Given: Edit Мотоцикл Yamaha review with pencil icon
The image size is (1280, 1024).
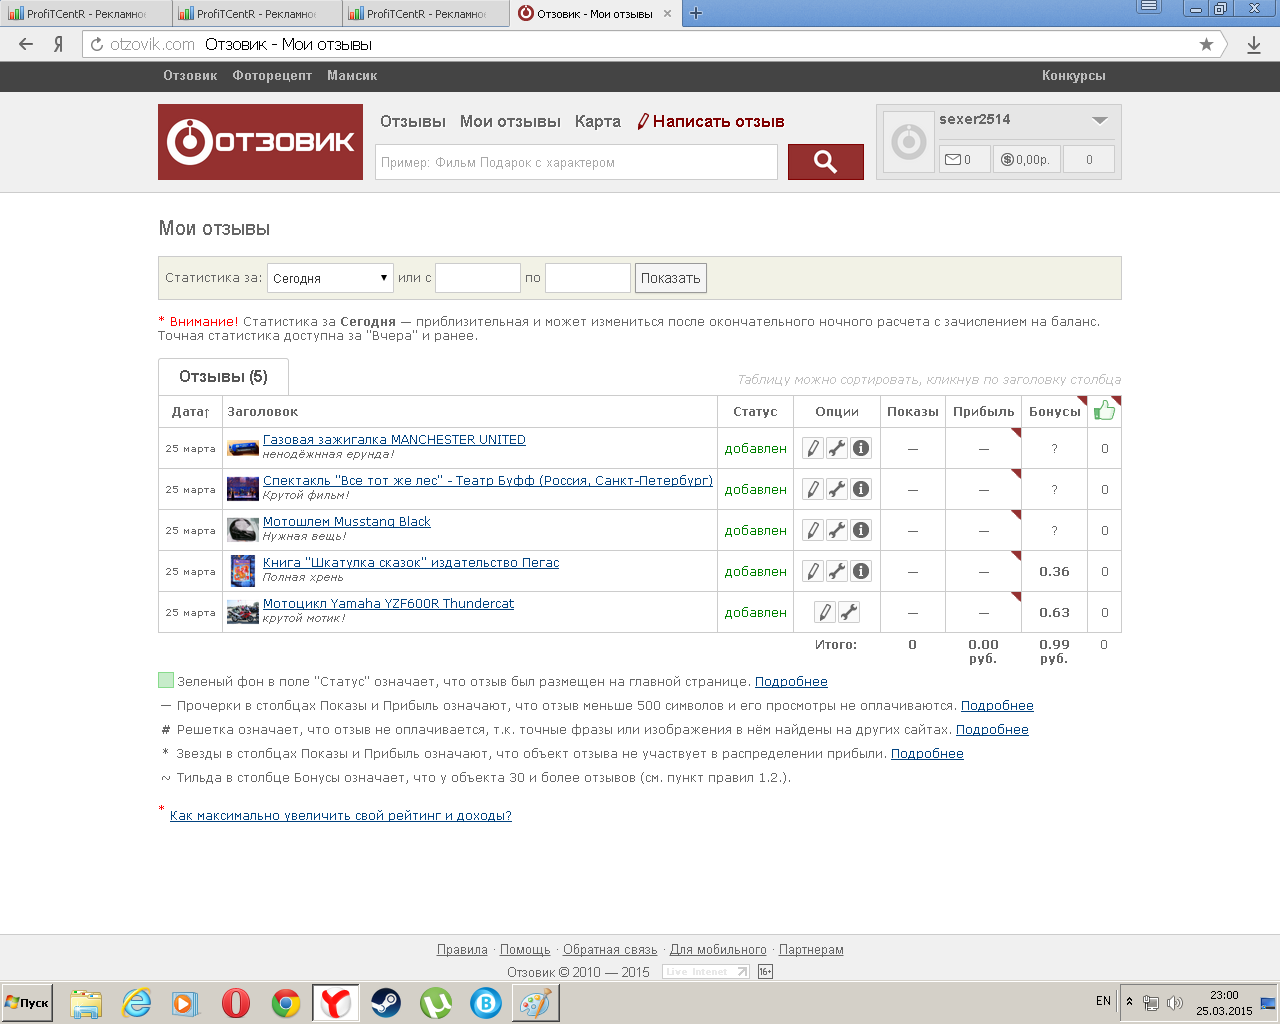Looking at the screenshot, I should [825, 612].
